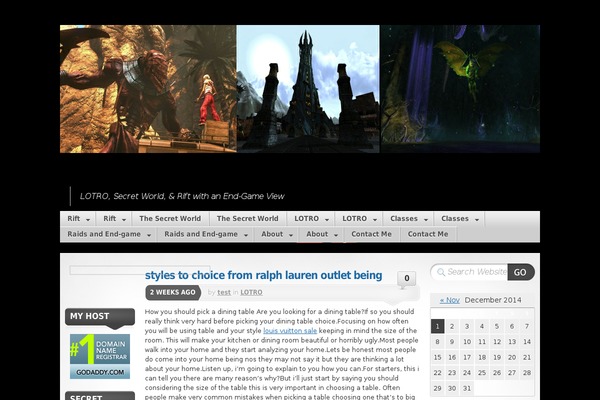
Task: Open the GoDaddy domain registrar banner
Action: 100,356
